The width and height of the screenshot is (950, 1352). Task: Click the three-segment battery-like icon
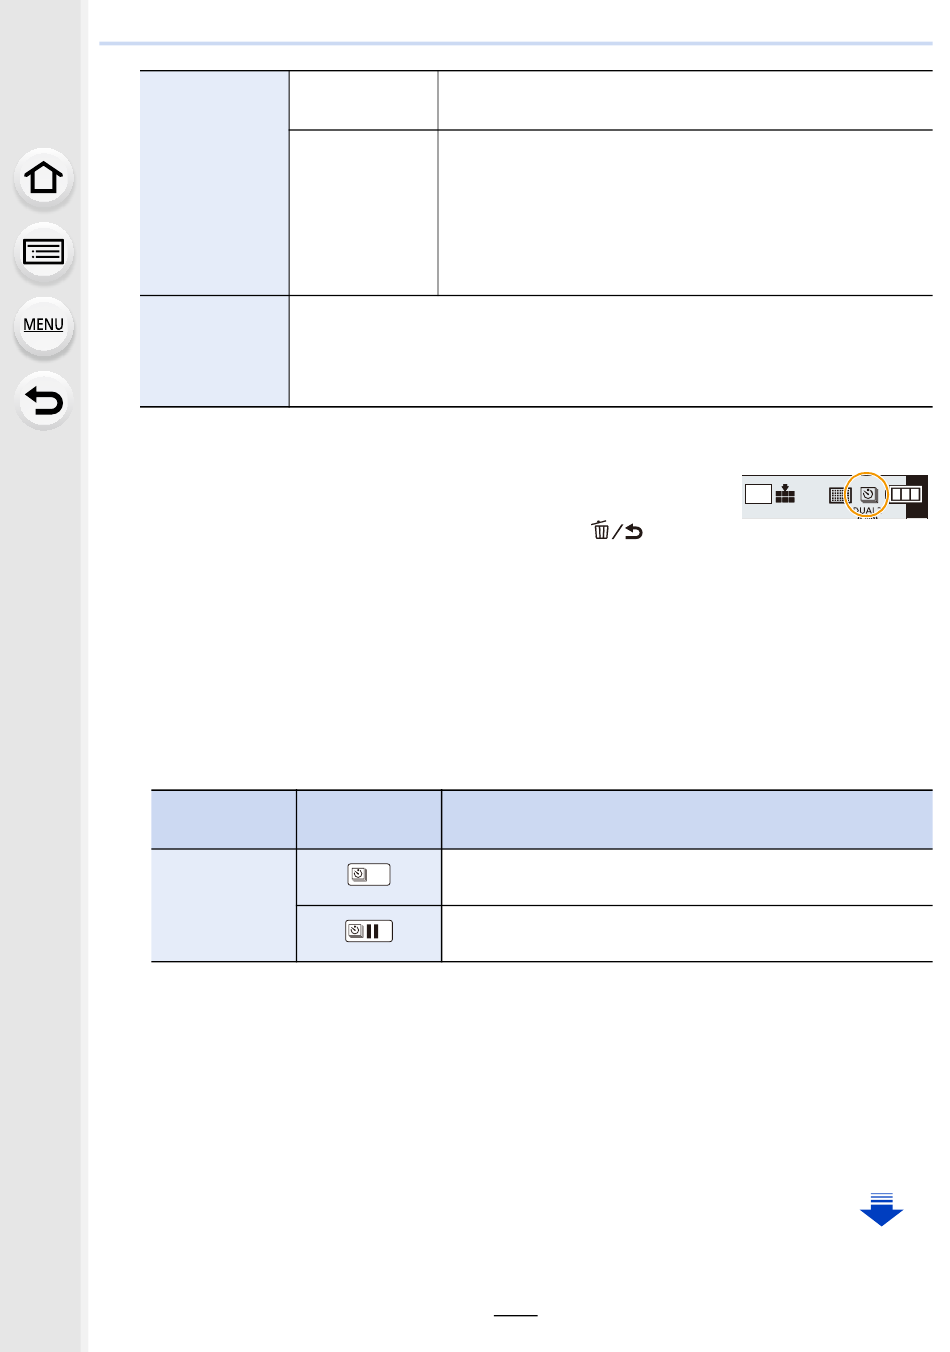coord(905,494)
